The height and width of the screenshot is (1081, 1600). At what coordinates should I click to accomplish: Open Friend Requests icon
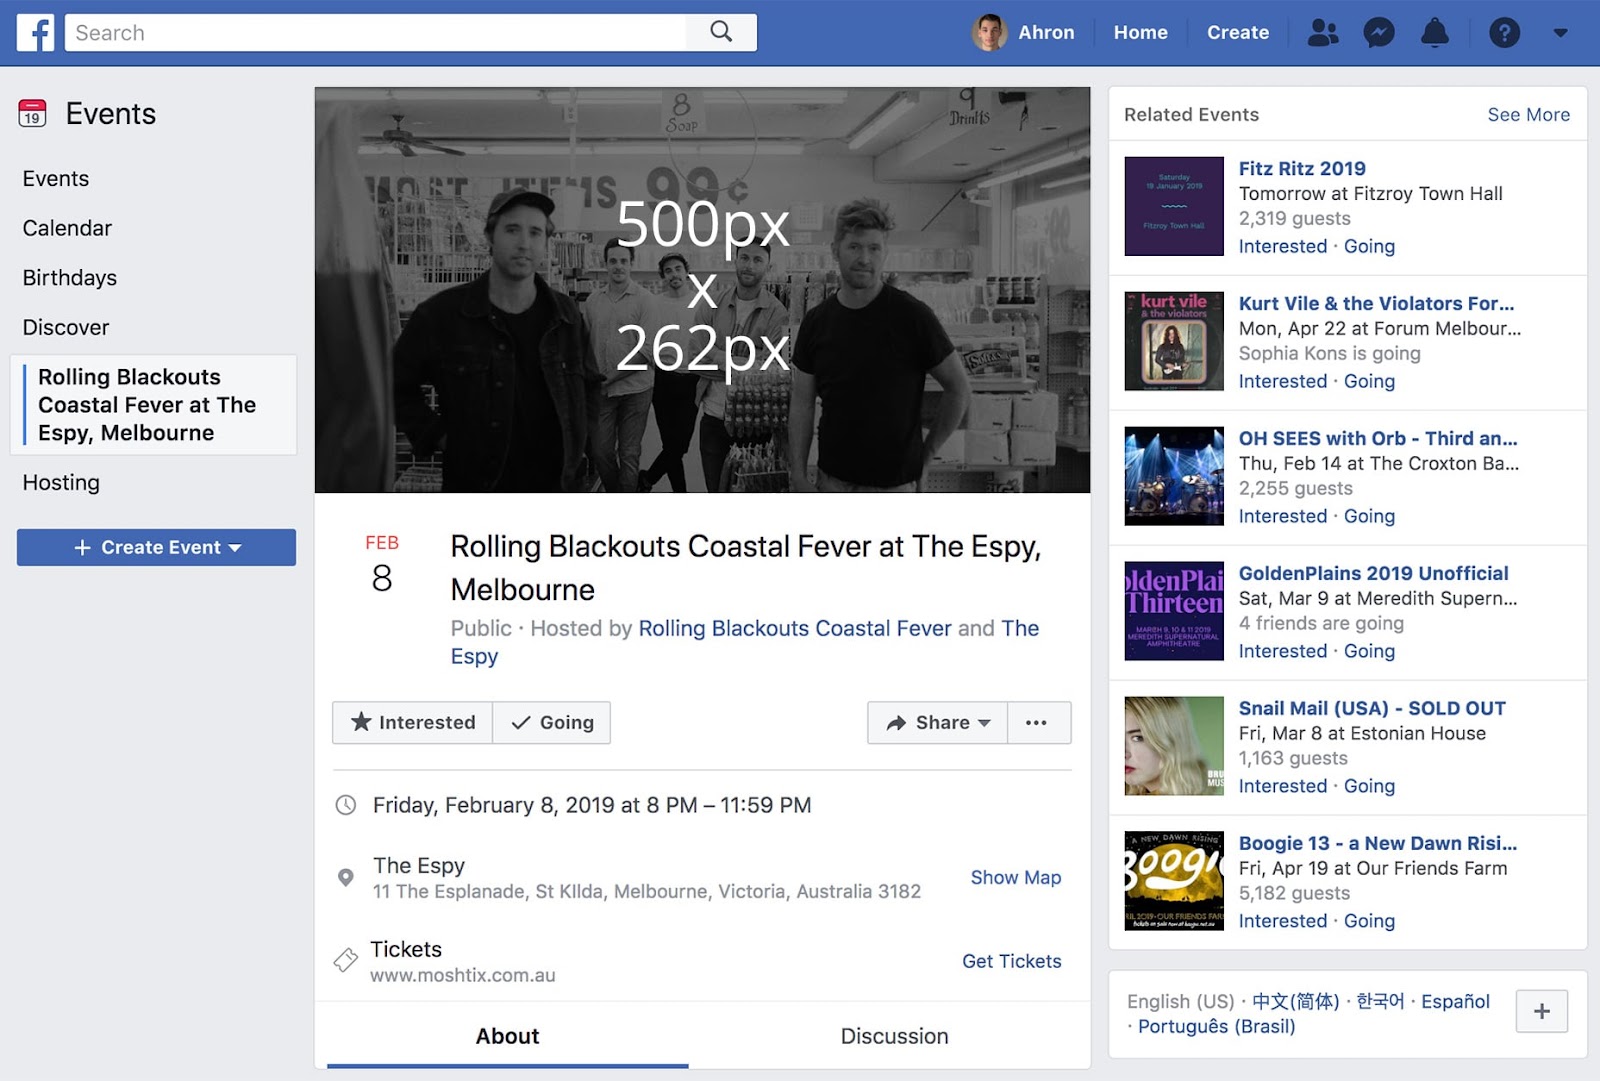(1323, 33)
